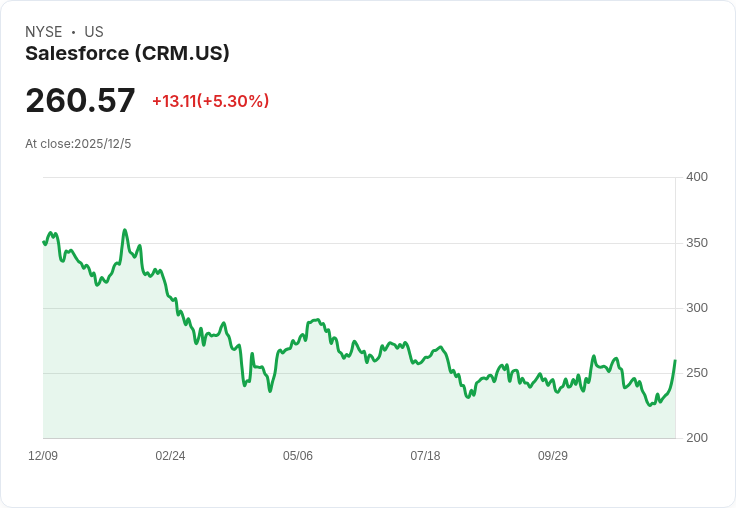This screenshot has width=736, height=508.
Task: Click the US market label
Action: pyautogui.click(x=94, y=32)
